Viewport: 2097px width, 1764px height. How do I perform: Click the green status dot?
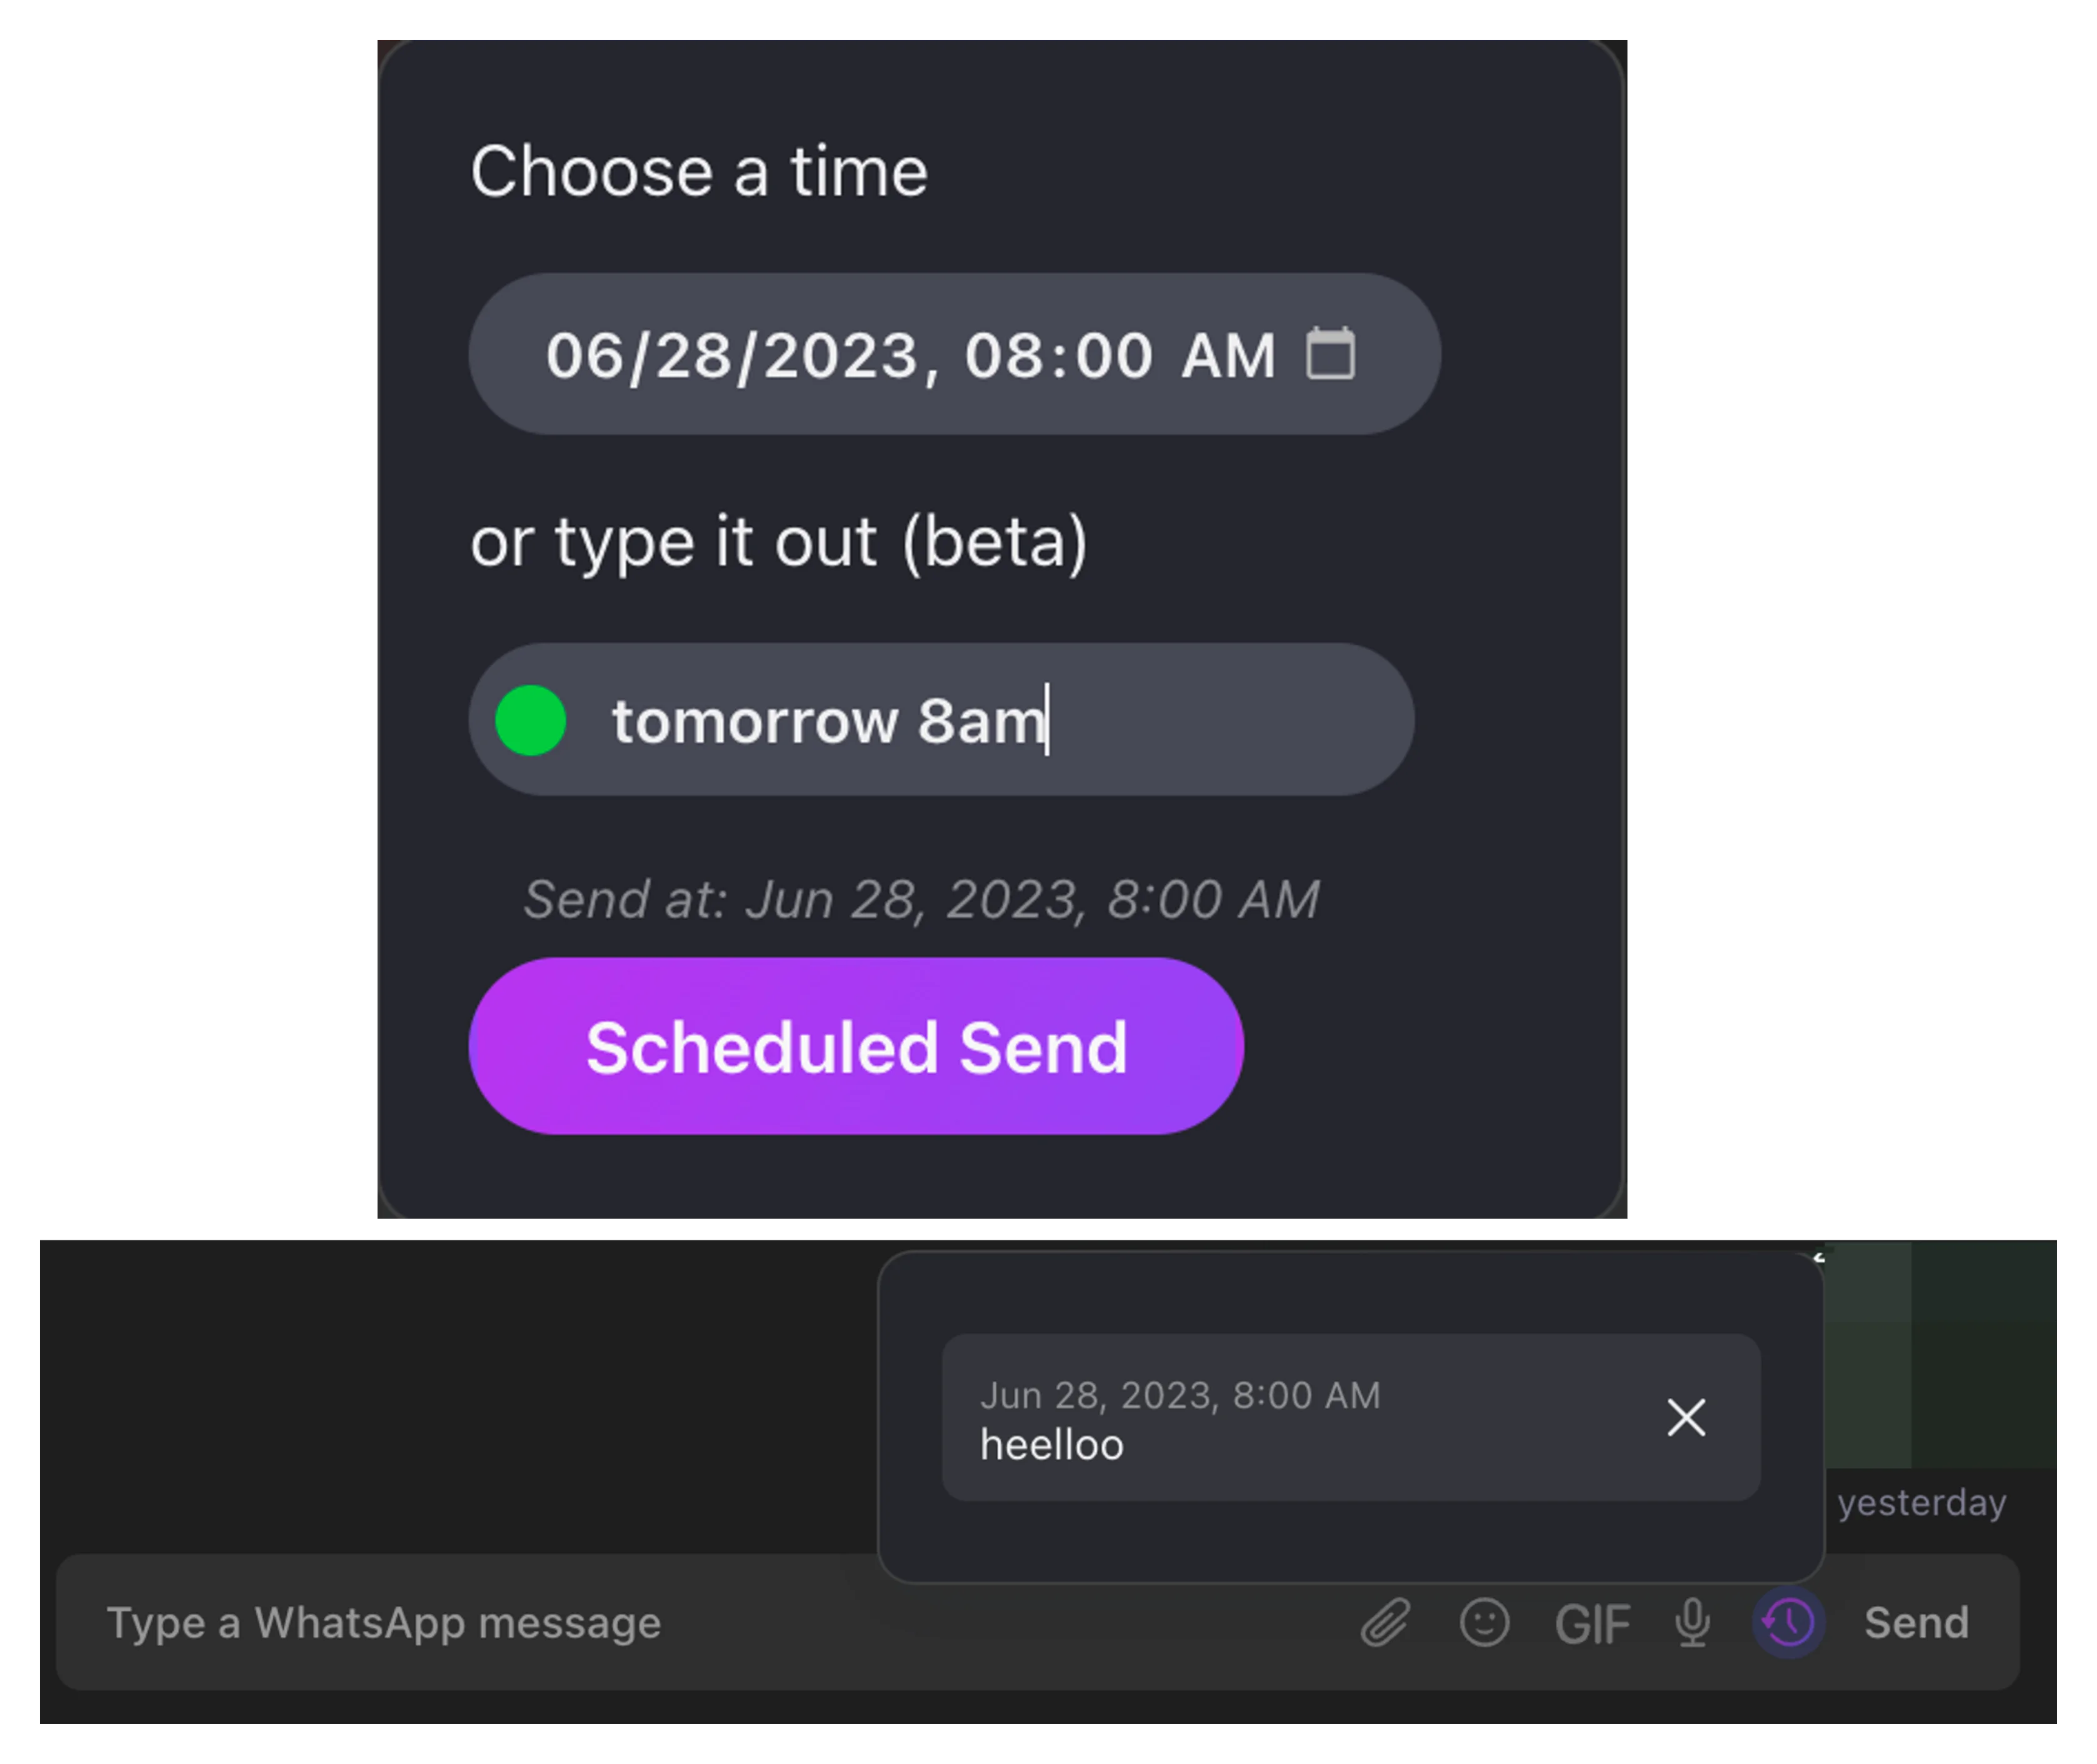531,720
